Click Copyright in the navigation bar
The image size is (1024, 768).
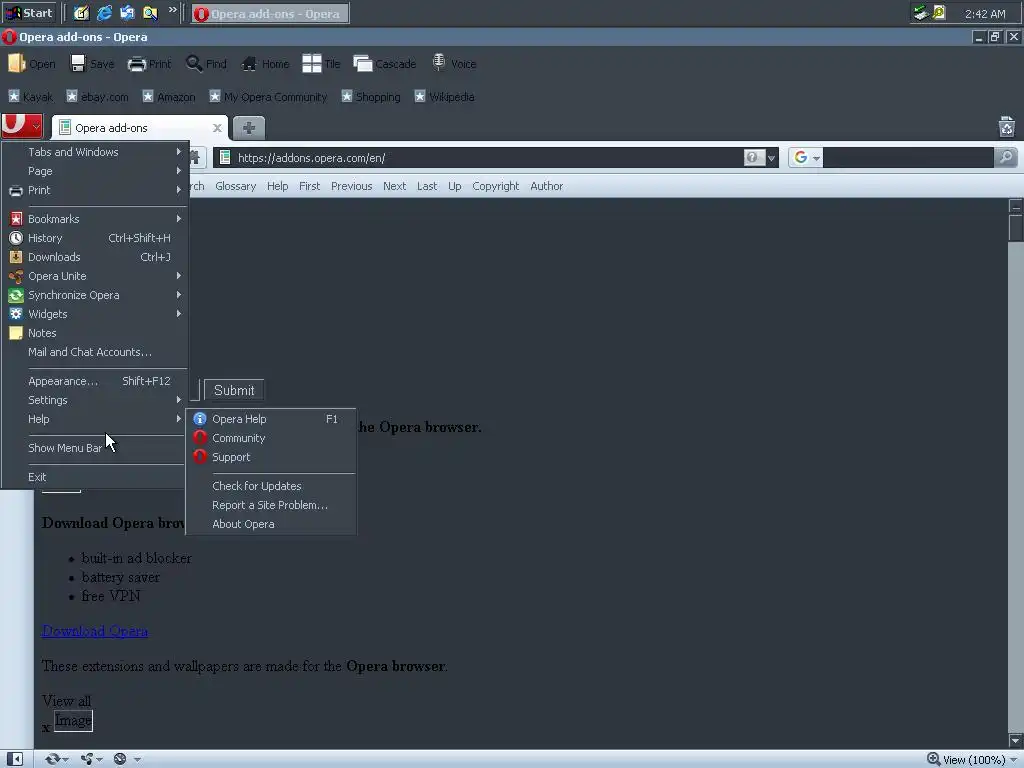pos(496,186)
